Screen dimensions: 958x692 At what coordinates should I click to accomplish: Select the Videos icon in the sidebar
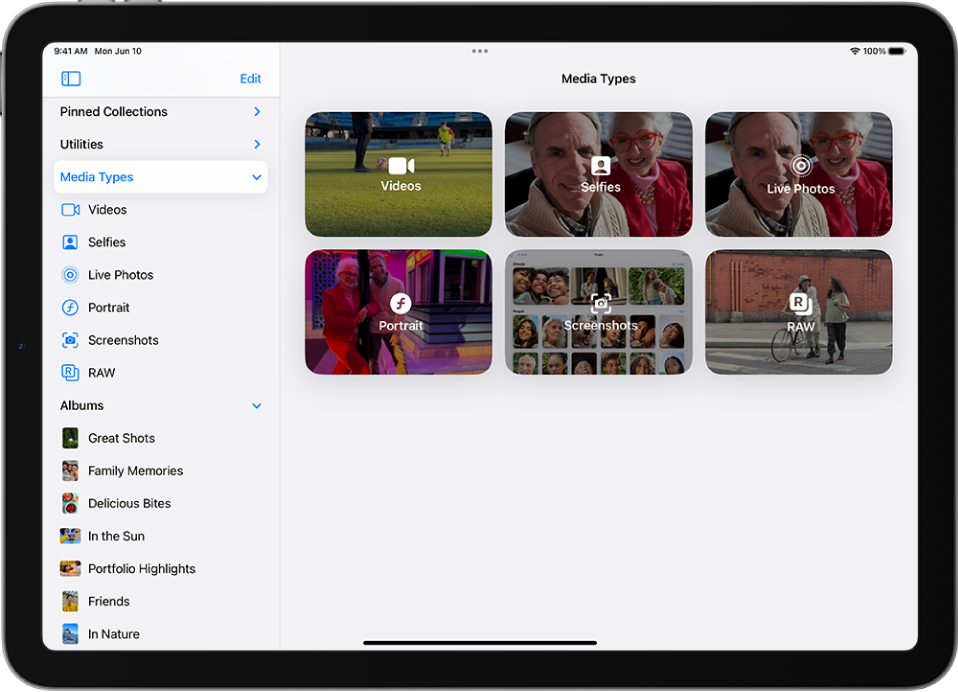(x=68, y=209)
